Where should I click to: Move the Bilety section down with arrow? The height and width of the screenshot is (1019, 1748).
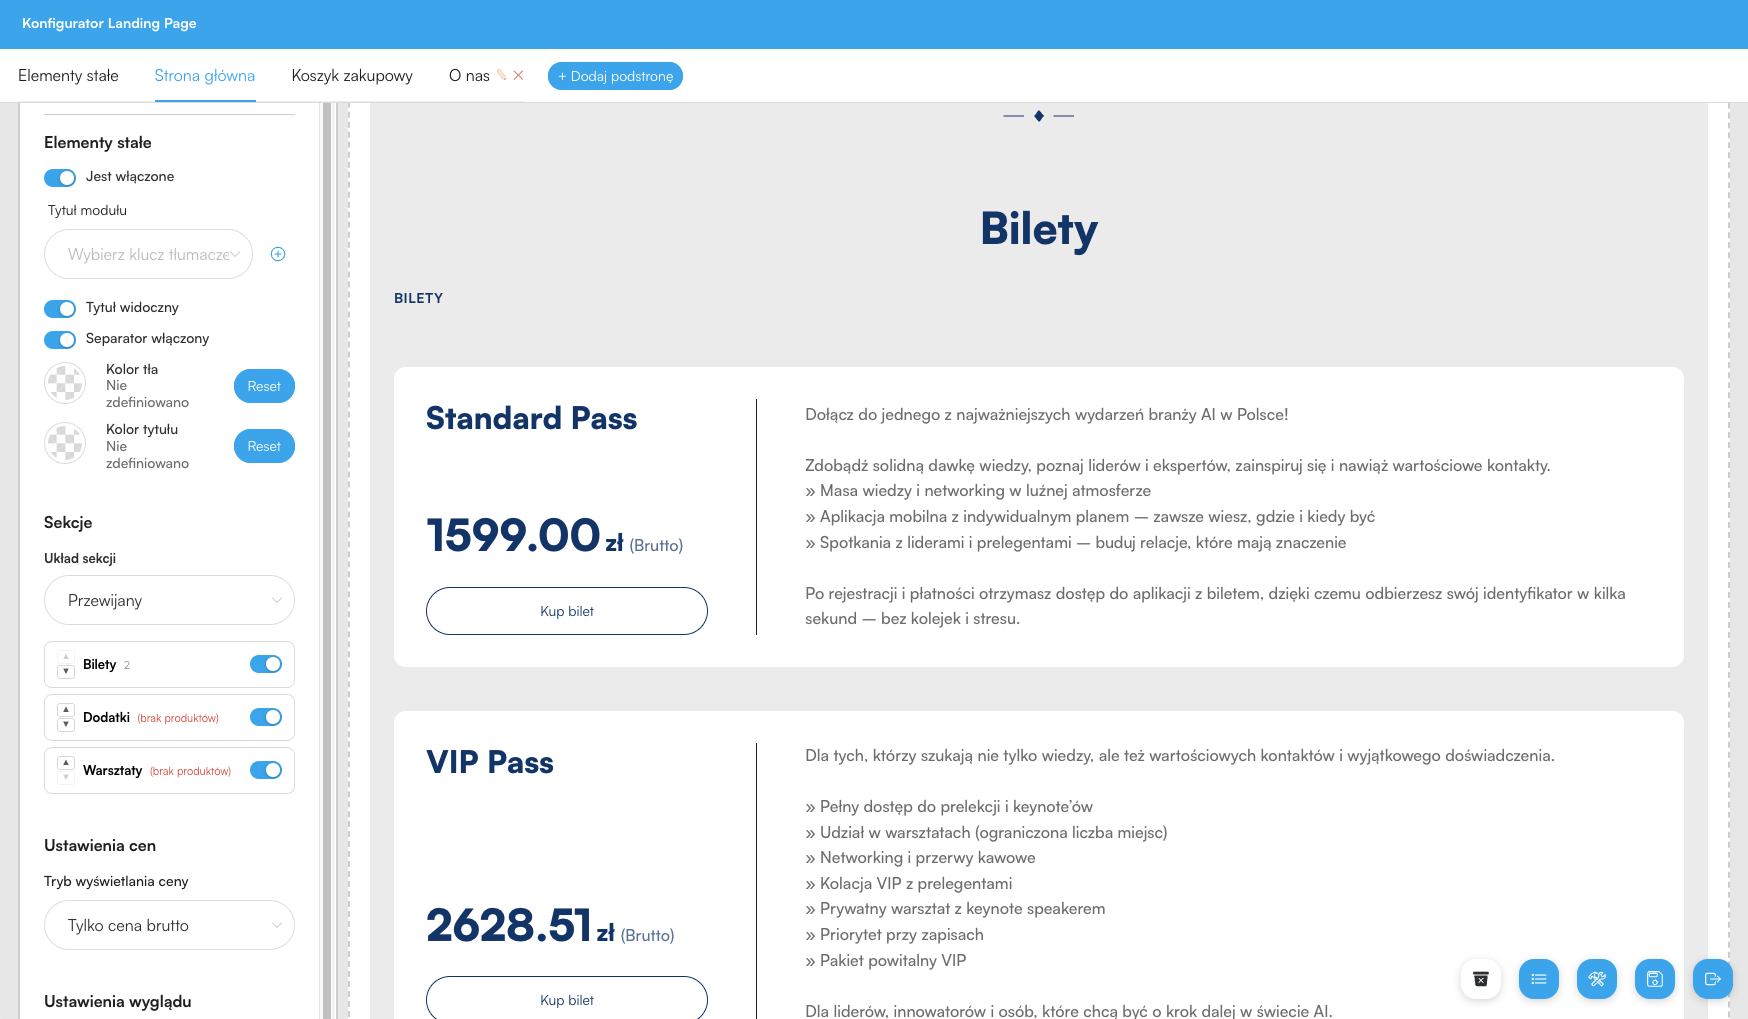click(66, 672)
